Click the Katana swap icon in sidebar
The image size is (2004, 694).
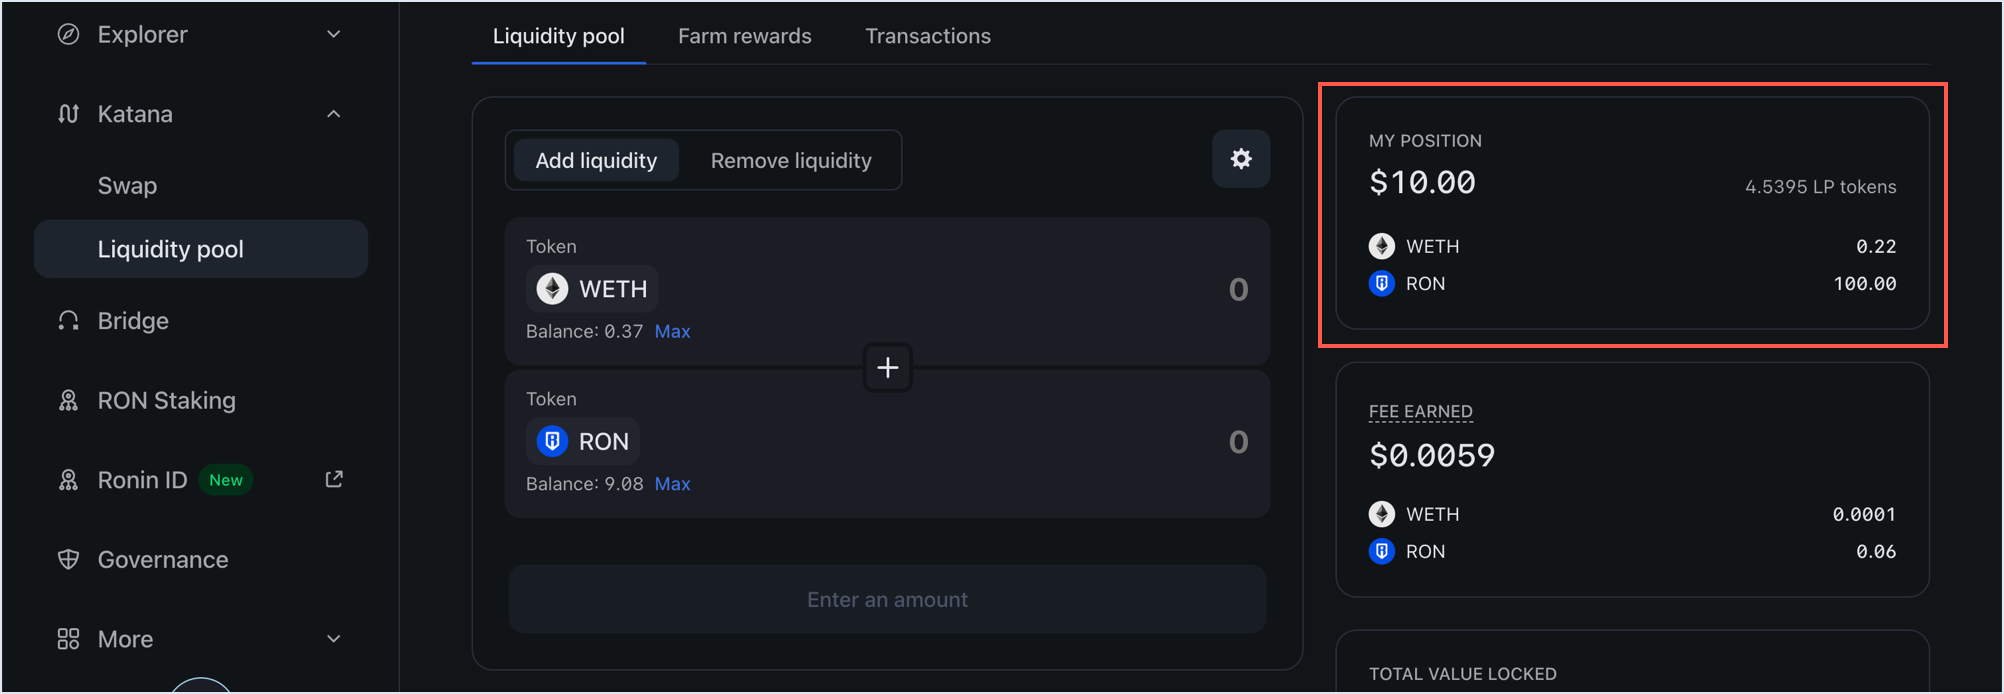pos(68,114)
